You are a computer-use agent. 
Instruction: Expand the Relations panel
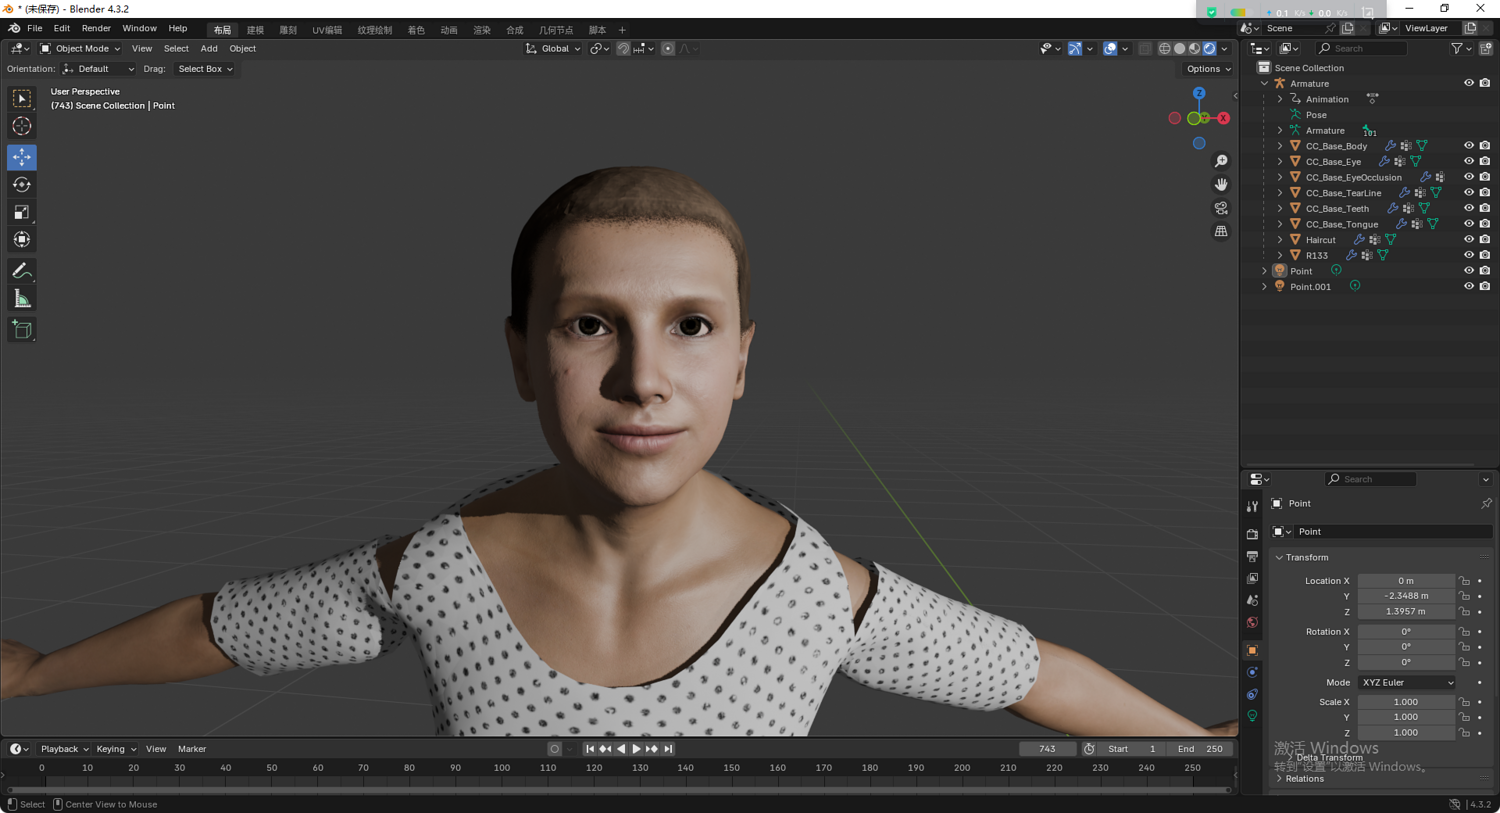click(1304, 779)
